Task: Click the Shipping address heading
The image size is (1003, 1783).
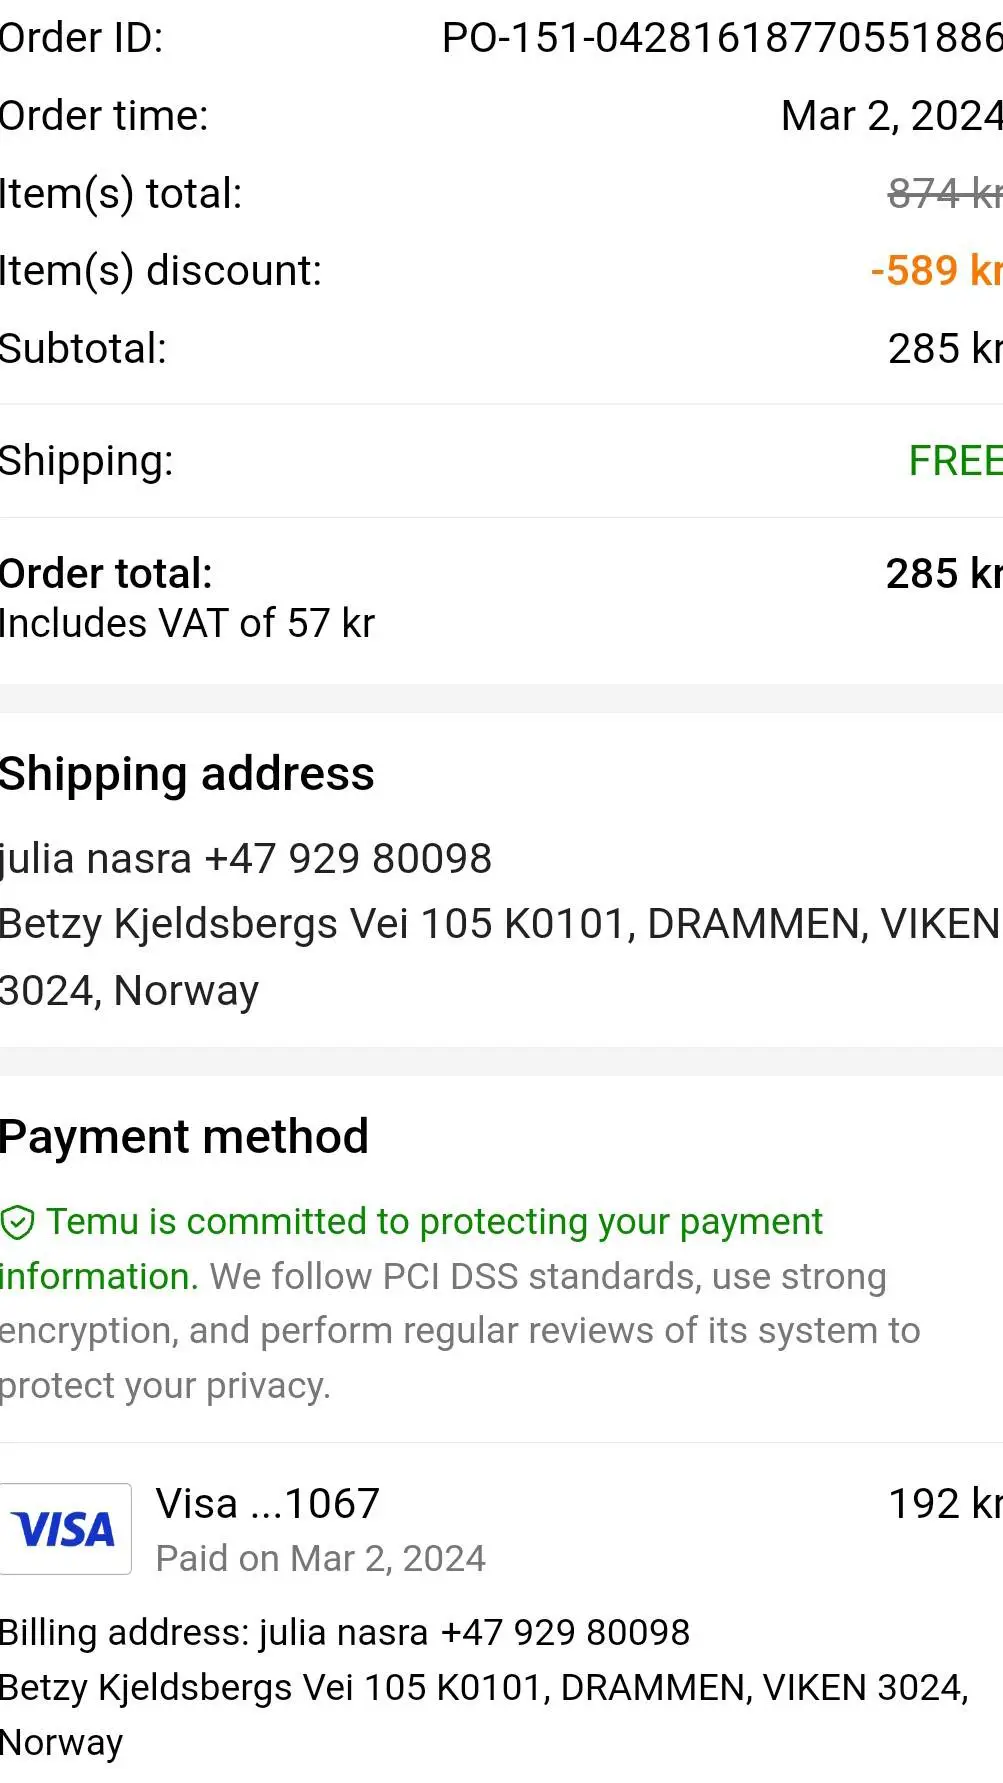Action: click(x=187, y=774)
